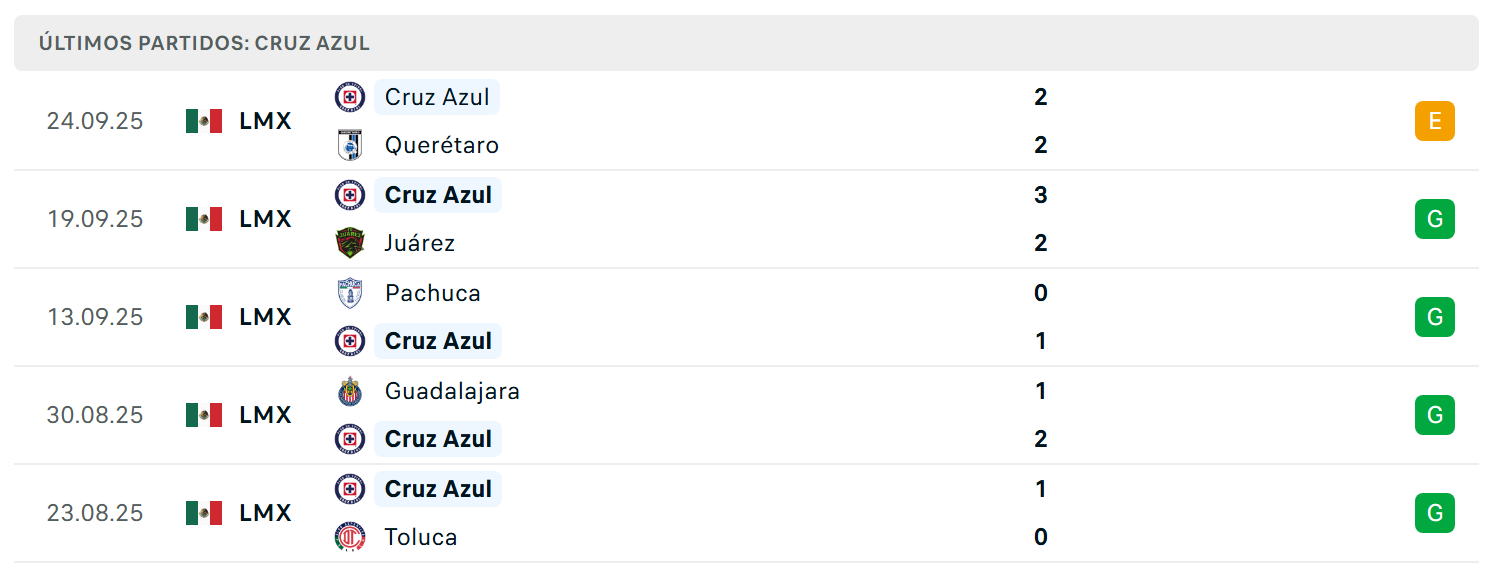Click green G badge for Pachuca match
Viewport: 1495px width, 574px height.
(1435, 317)
